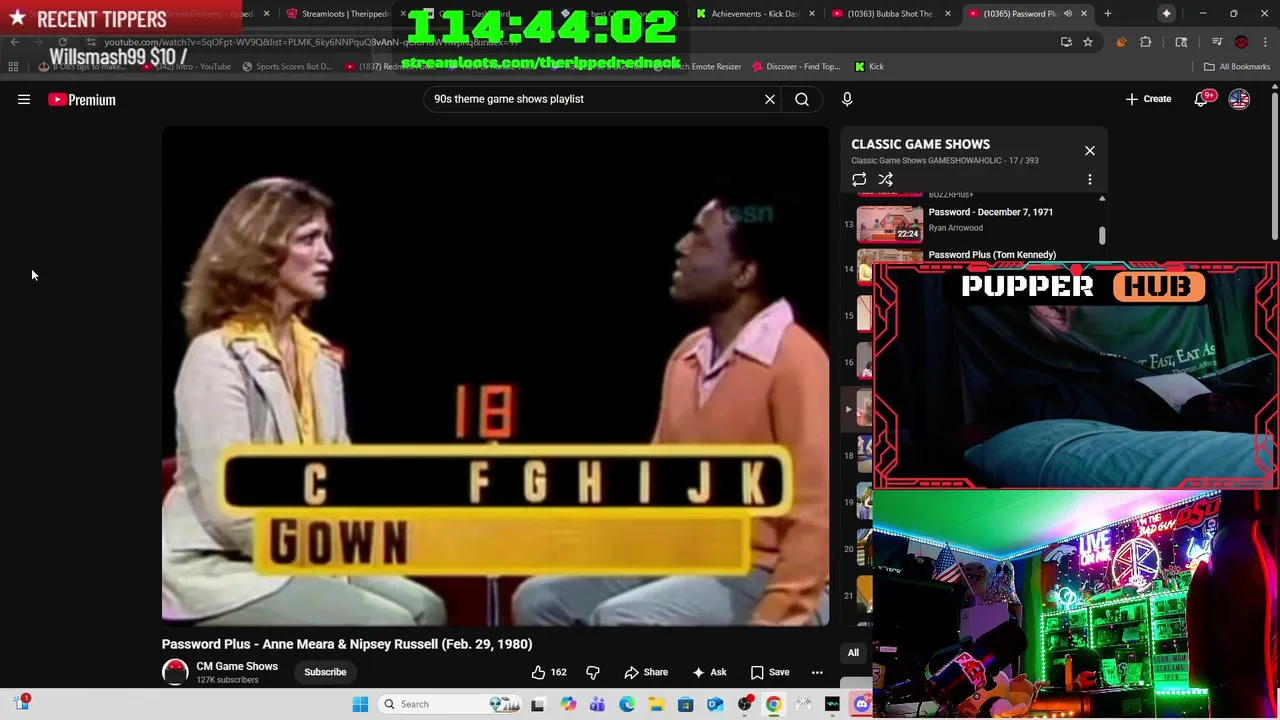Open the CM Game Shows channel name link
Image resolution: width=1280 pixels, height=720 pixels.
pyautogui.click(x=237, y=666)
